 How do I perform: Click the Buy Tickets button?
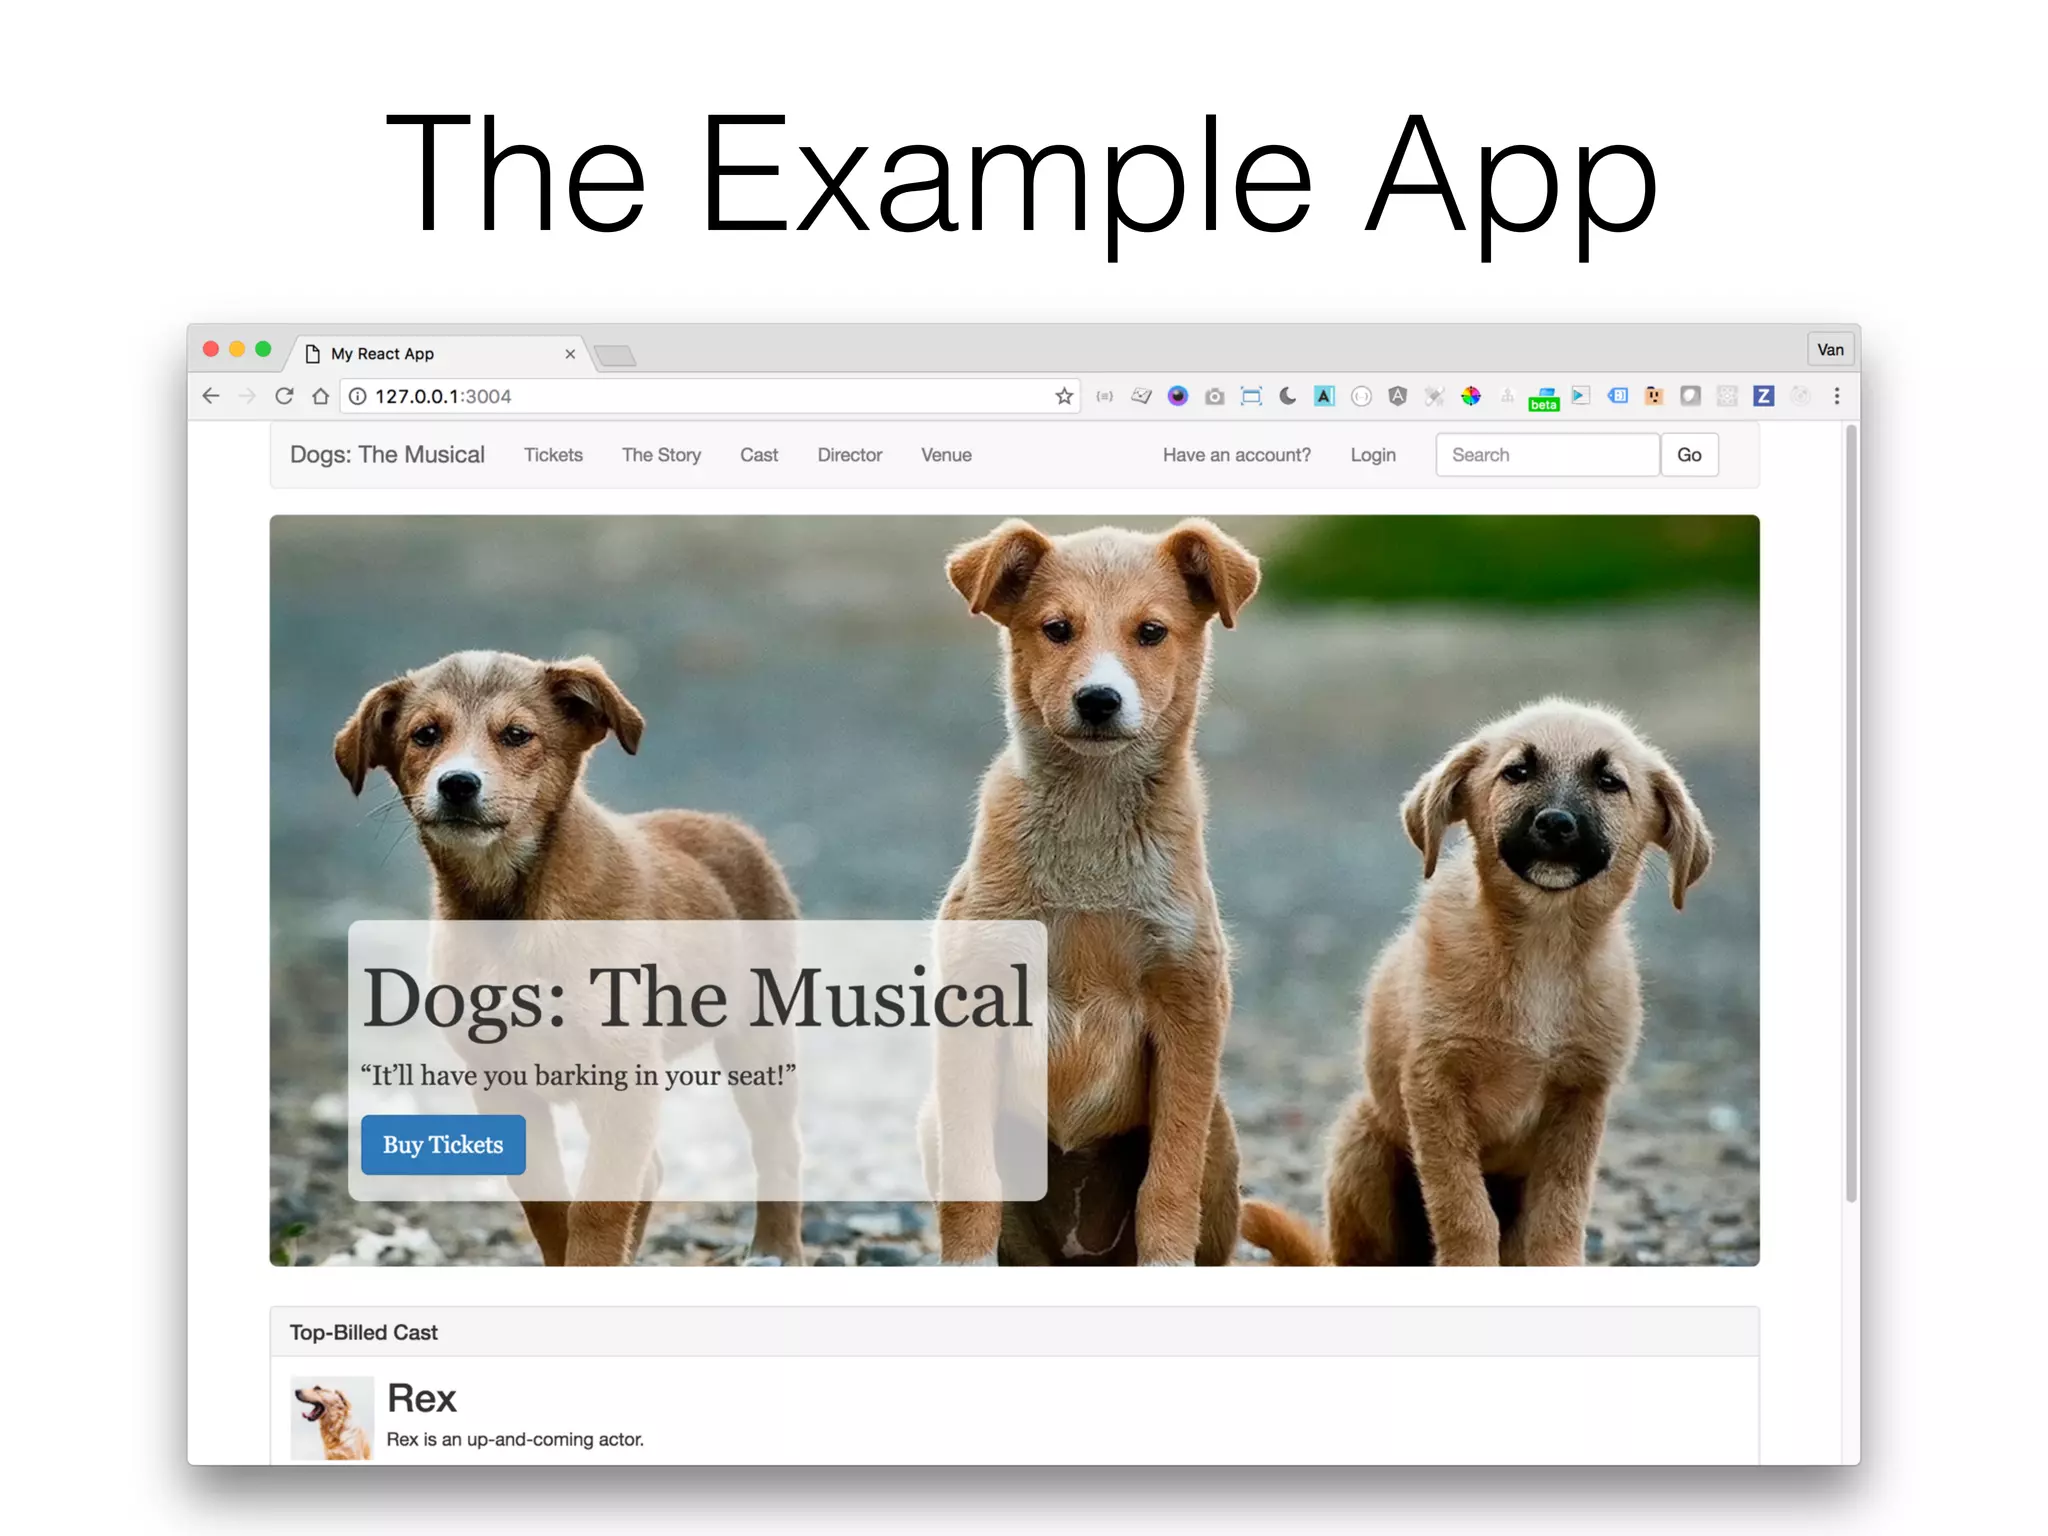443,1145
